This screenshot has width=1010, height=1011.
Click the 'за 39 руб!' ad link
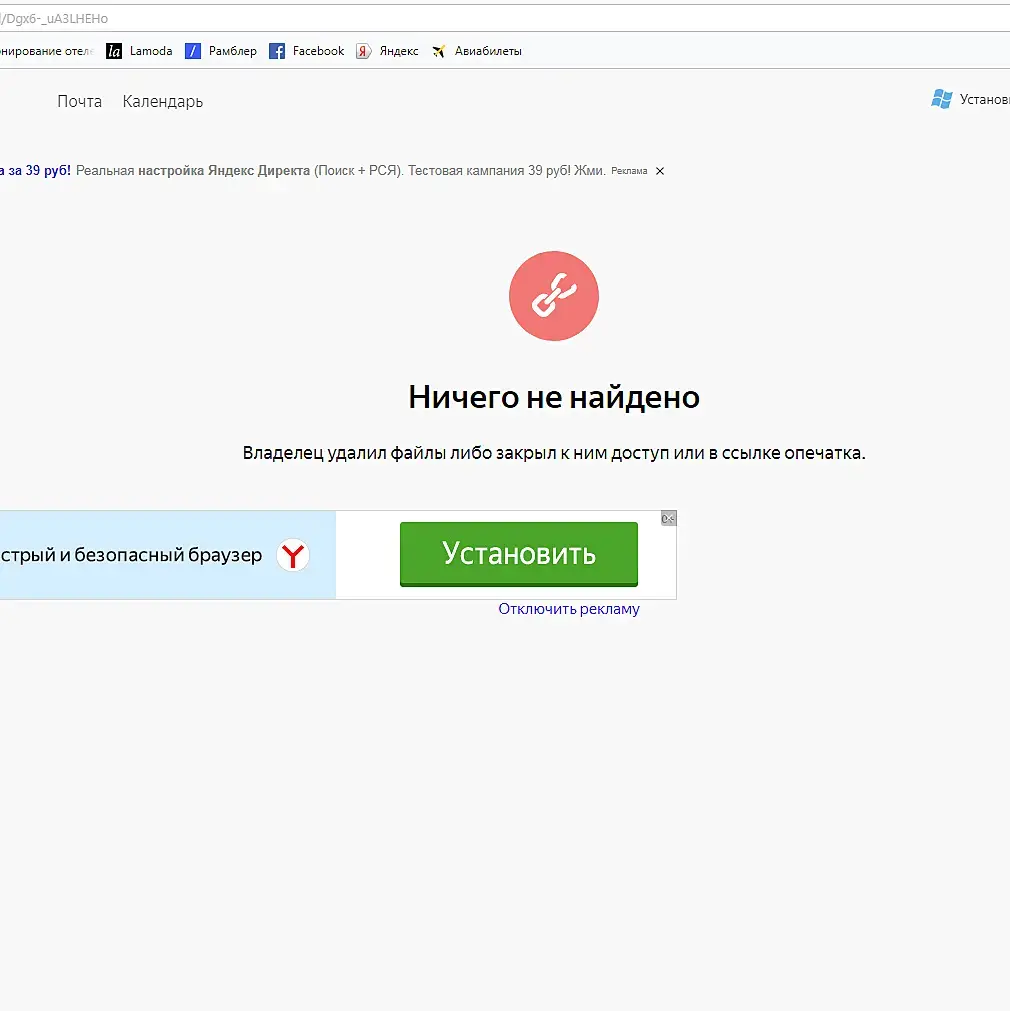pyautogui.click(x=35, y=171)
